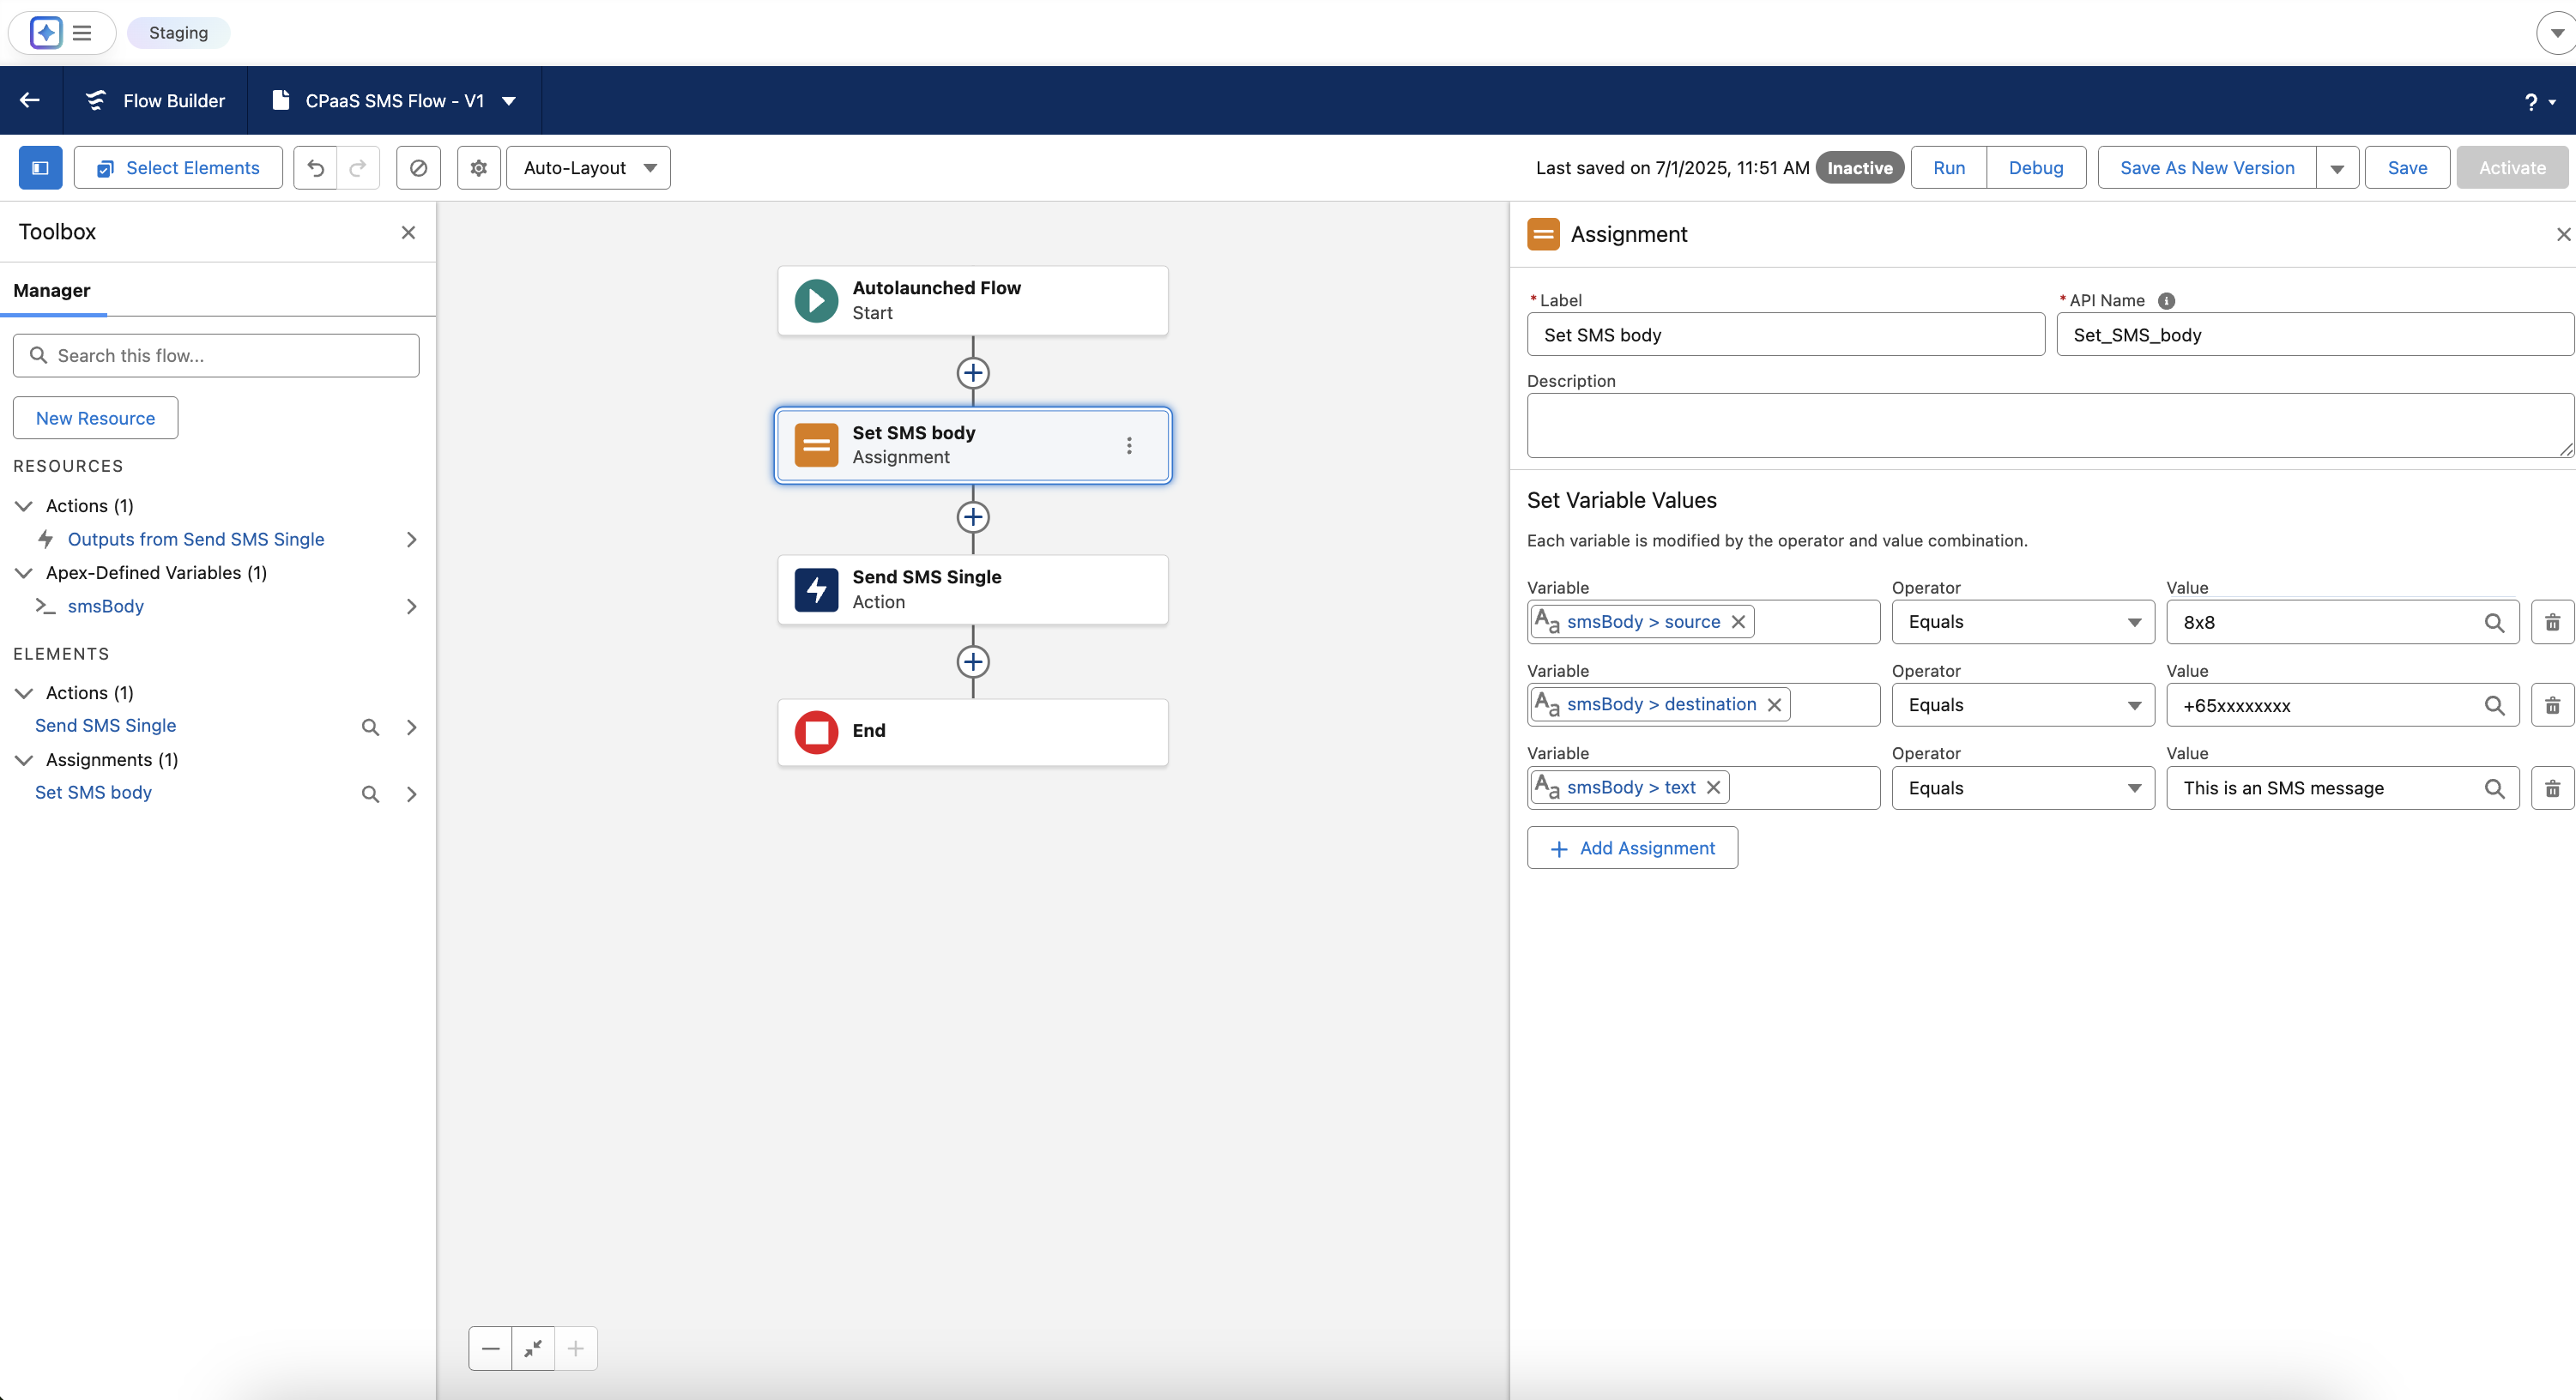
Task: Click the Search this flow field
Action: 216,356
